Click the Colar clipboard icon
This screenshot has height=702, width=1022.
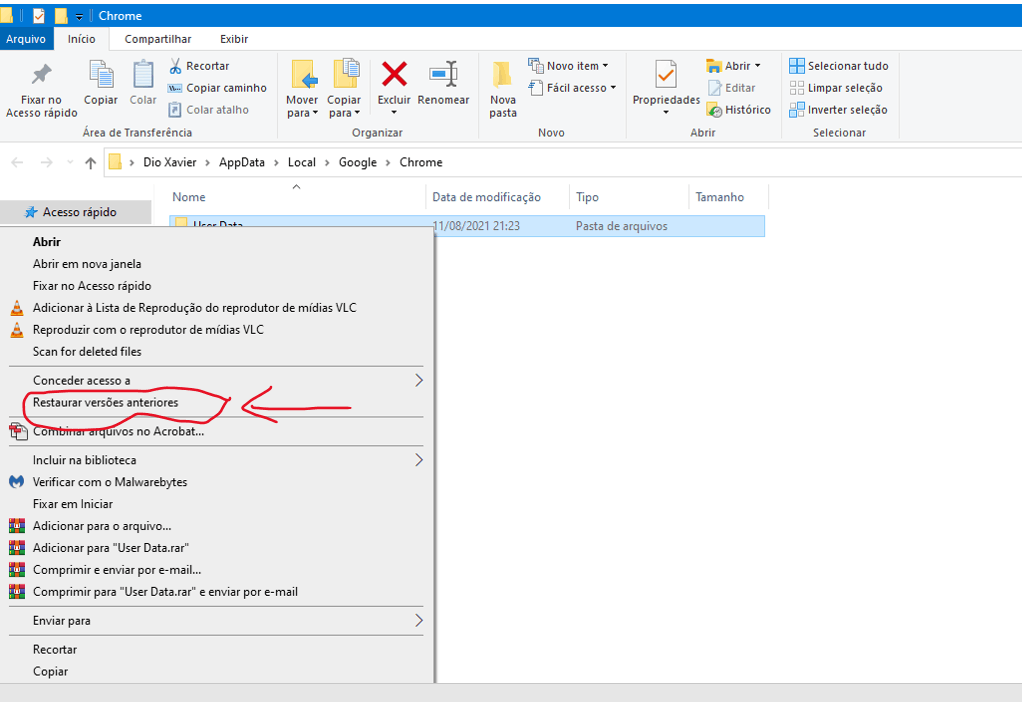(x=143, y=74)
